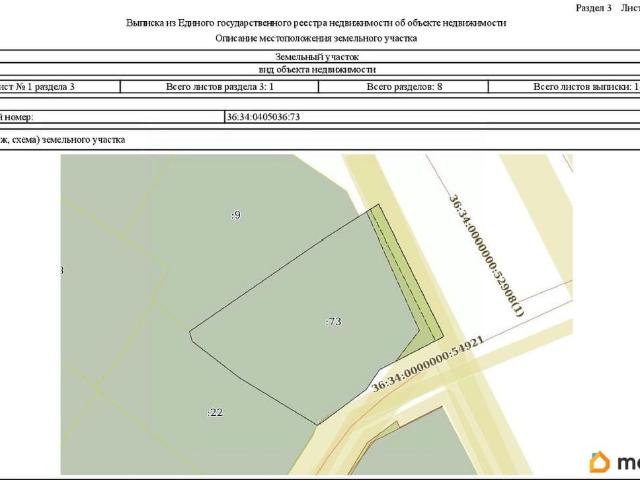Click subtitle 'Описание местоположения земельного участка'
Viewport: 640px width, 480px height.
[316, 38]
